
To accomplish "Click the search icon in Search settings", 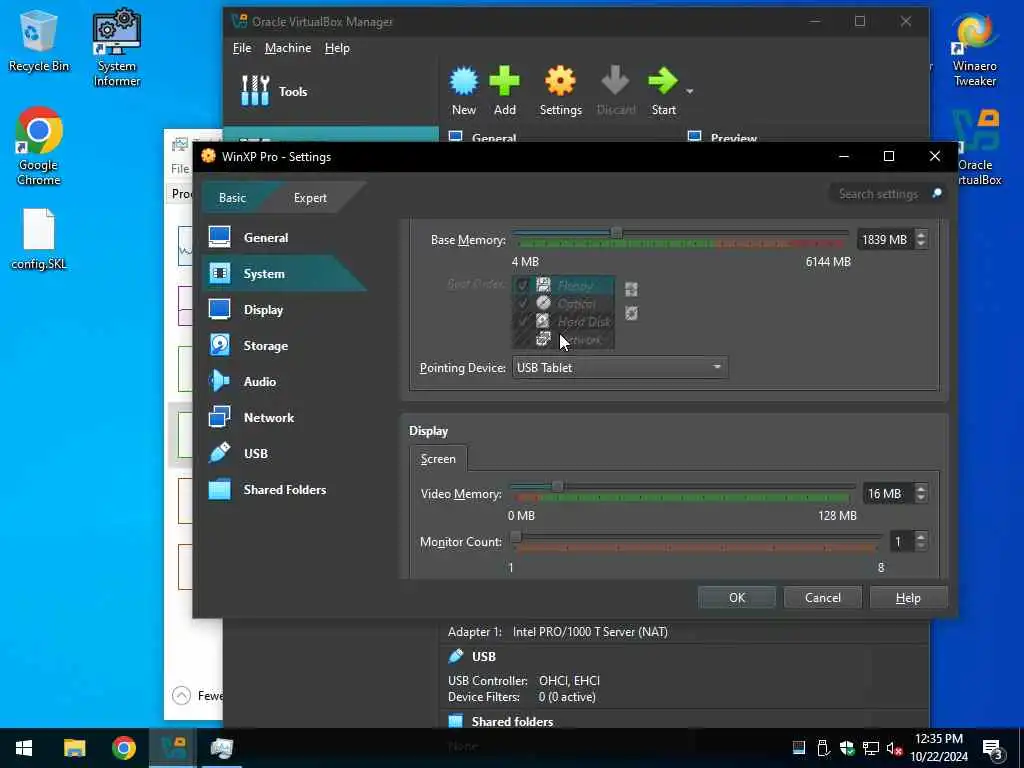I will pos(936,194).
